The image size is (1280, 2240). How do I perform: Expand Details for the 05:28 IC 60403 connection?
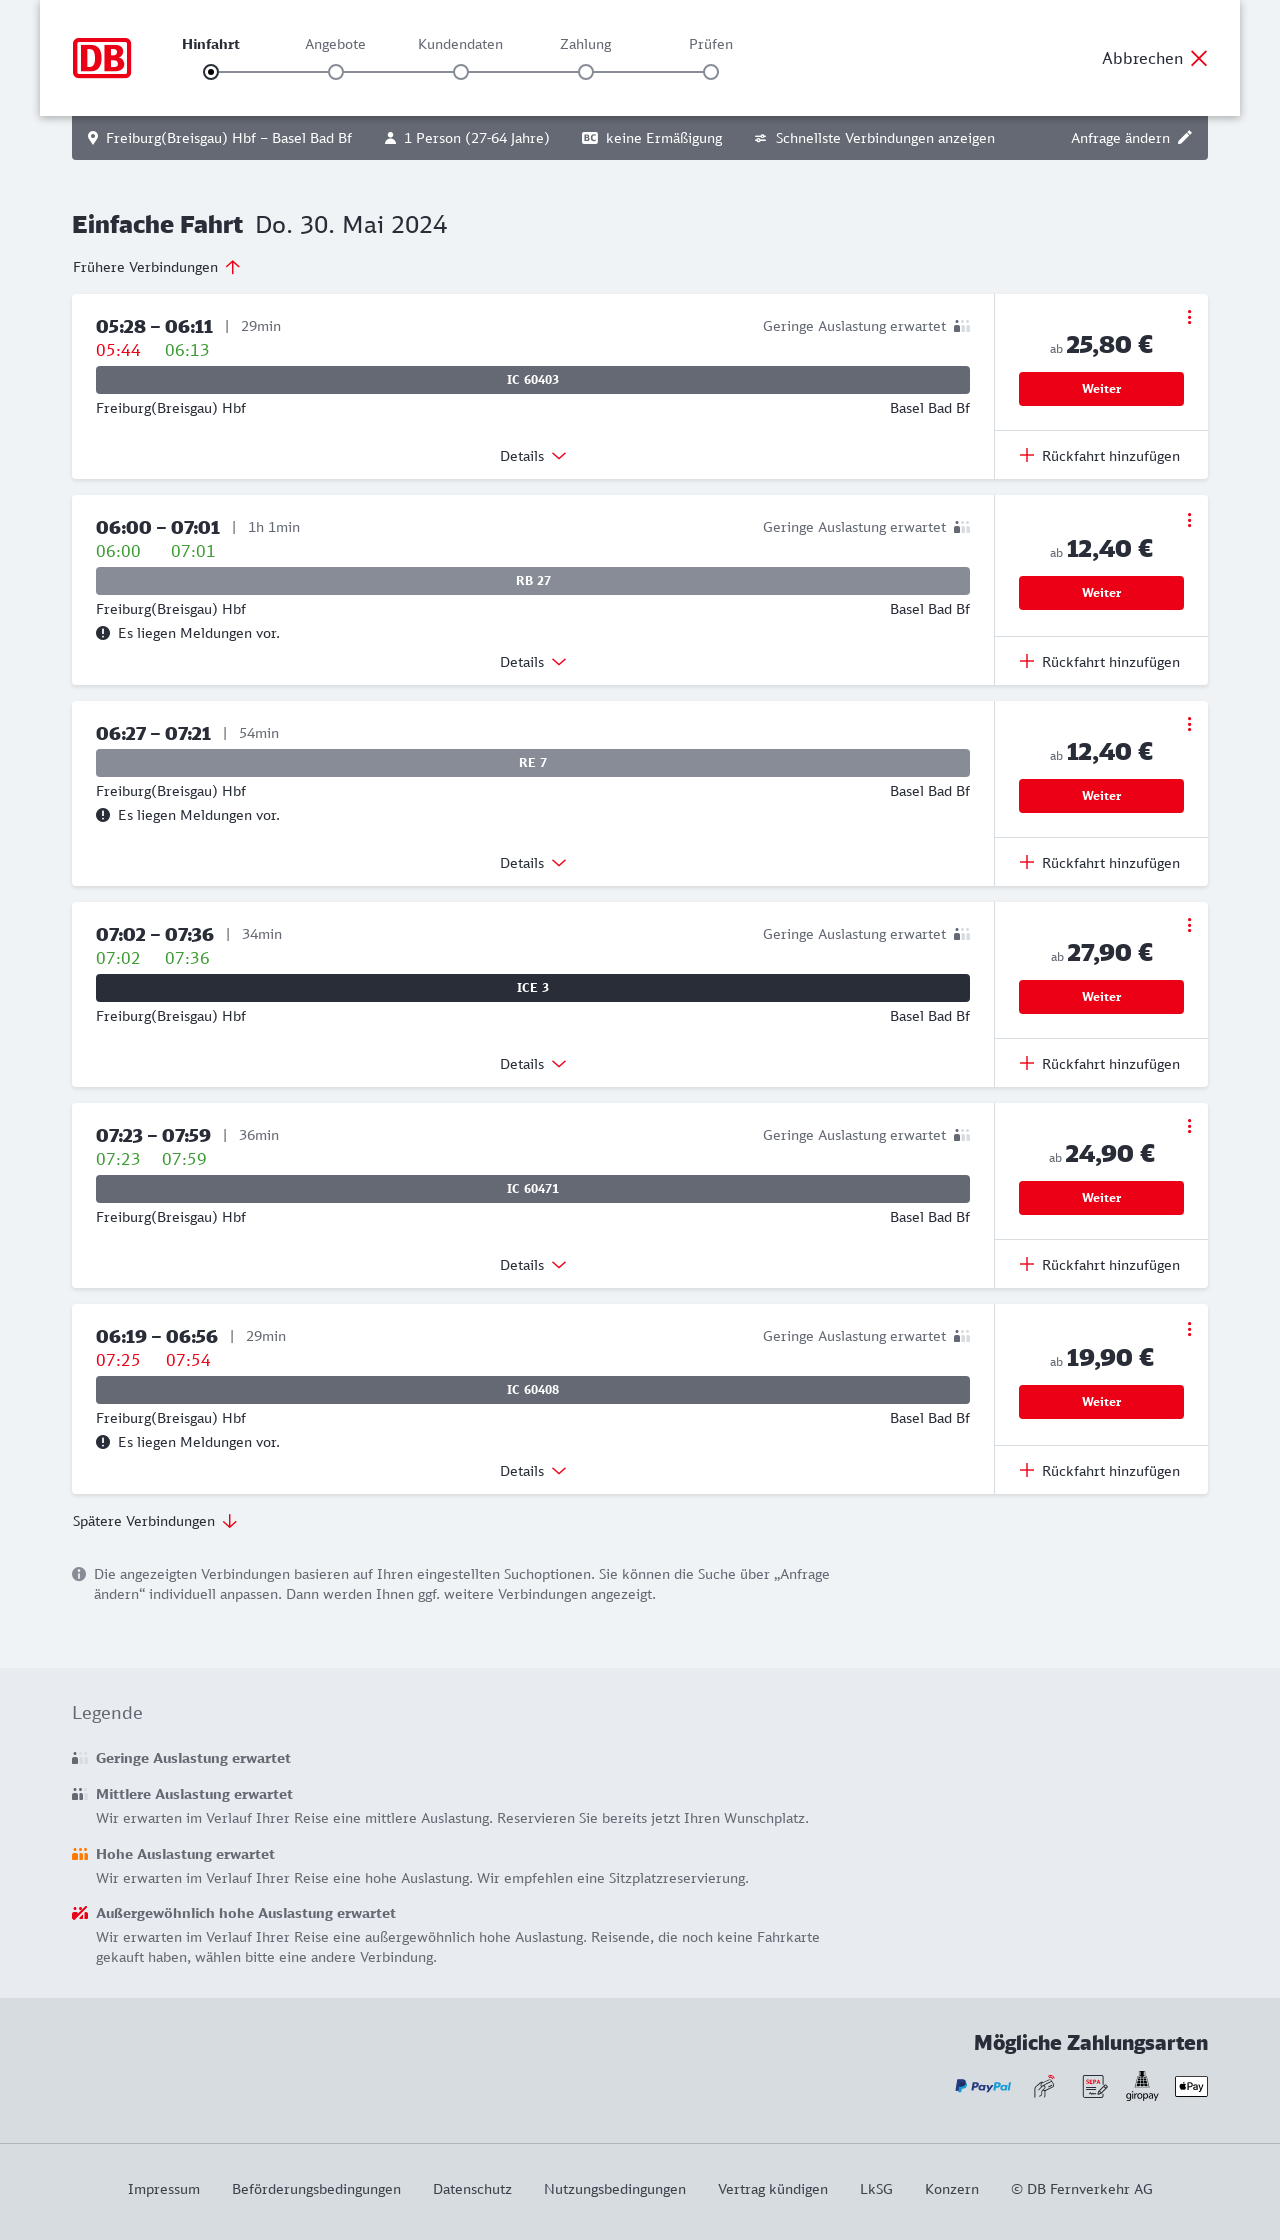point(533,456)
